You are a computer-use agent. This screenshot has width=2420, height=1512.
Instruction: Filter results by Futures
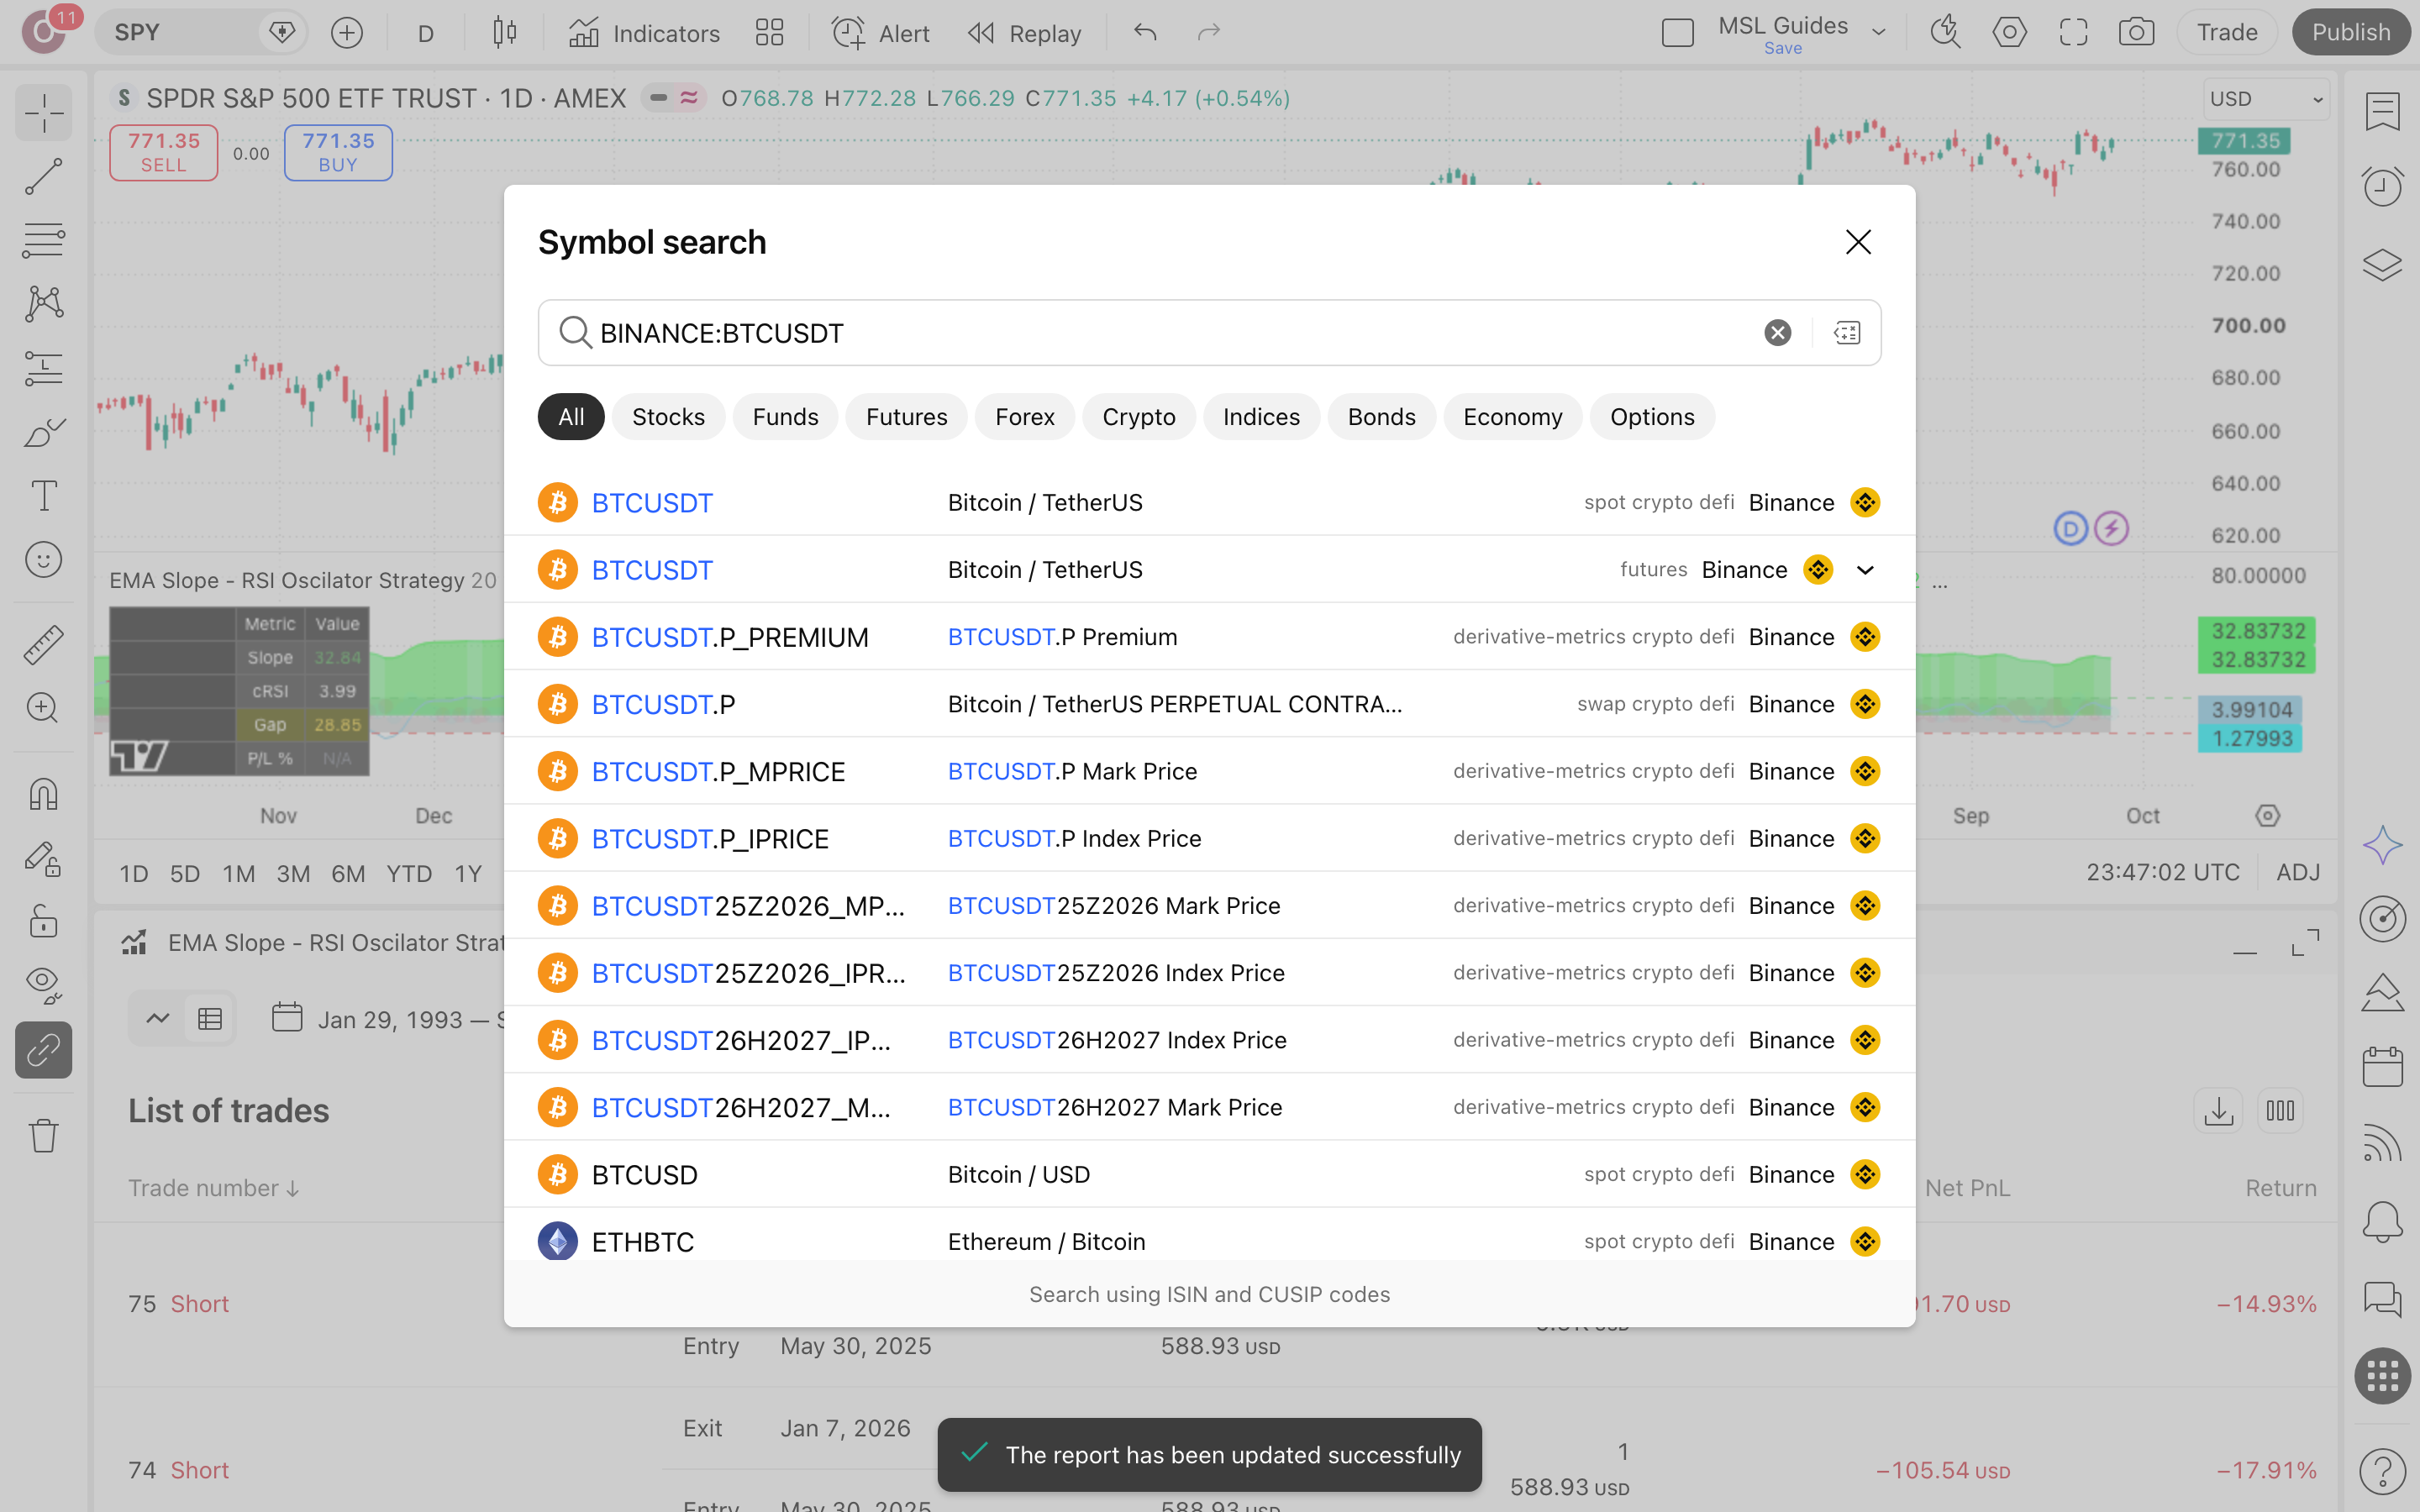(906, 417)
